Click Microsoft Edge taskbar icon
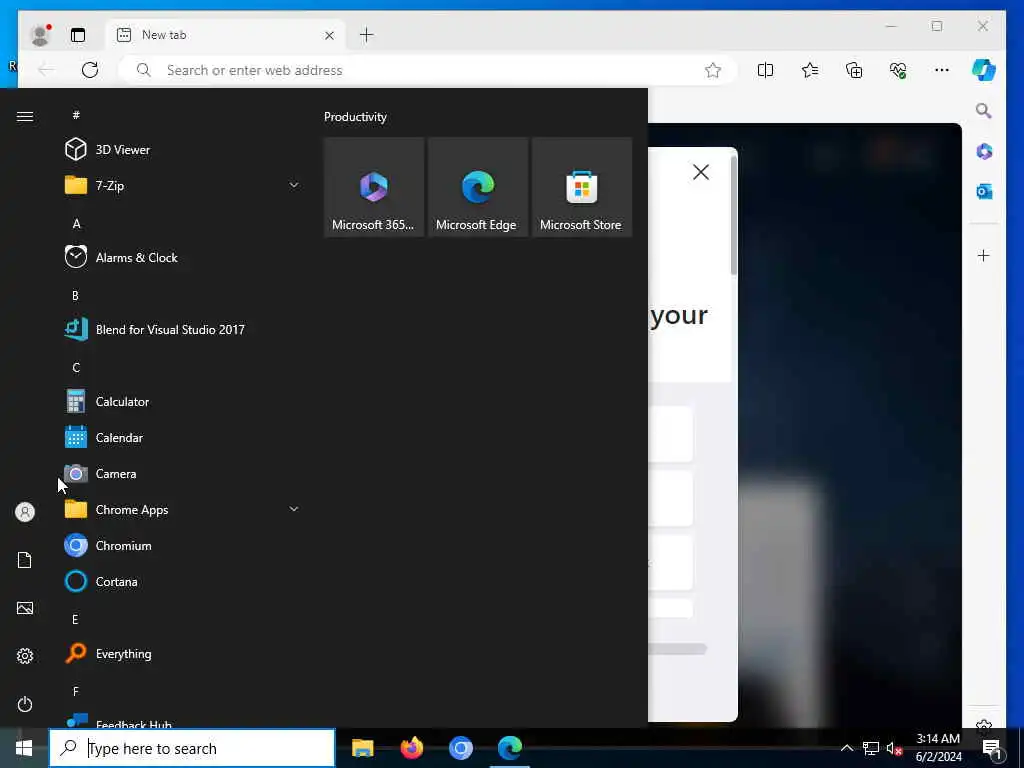The image size is (1024, 768). (509, 748)
